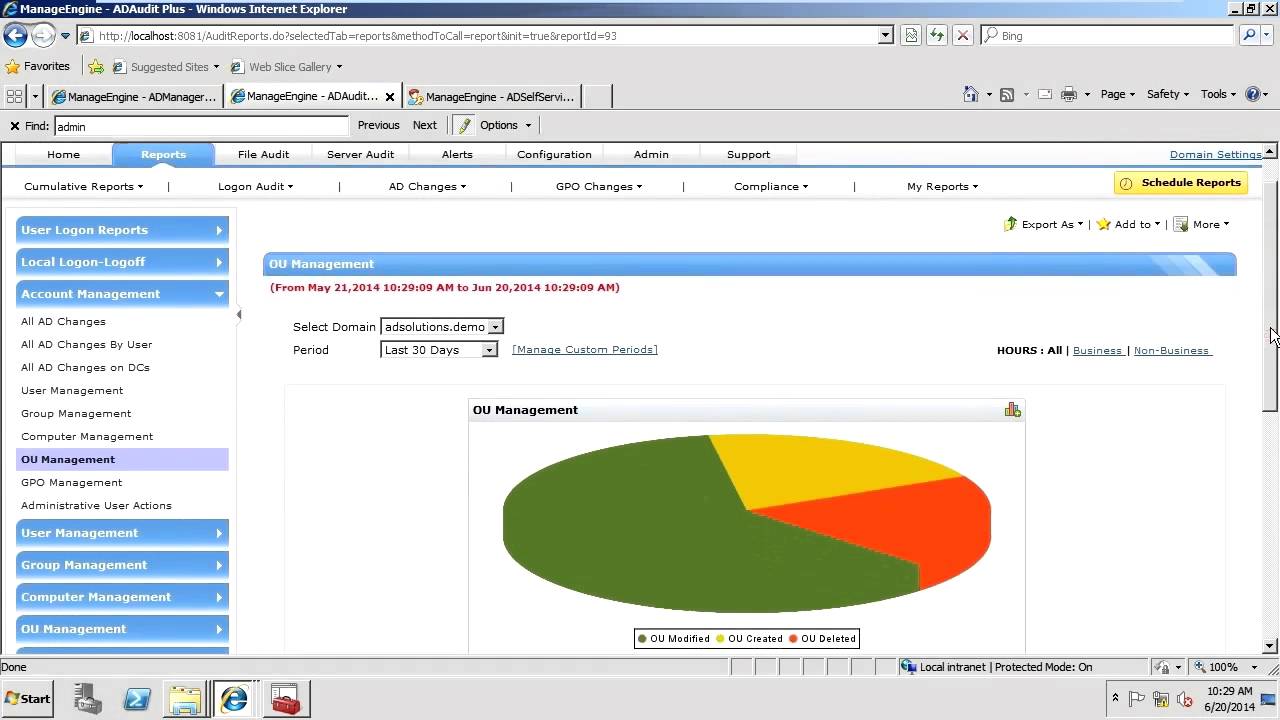Viewport: 1280px width, 720px height.
Task: Expand the Cumulative Reports menu
Action: [x=84, y=186]
